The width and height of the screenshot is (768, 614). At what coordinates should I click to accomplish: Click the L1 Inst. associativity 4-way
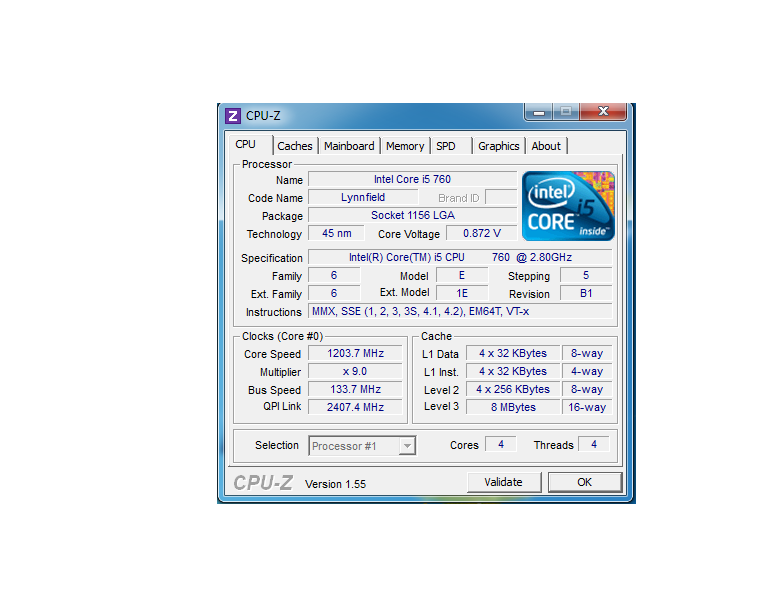pyautogui.click(x=587, y=372)
